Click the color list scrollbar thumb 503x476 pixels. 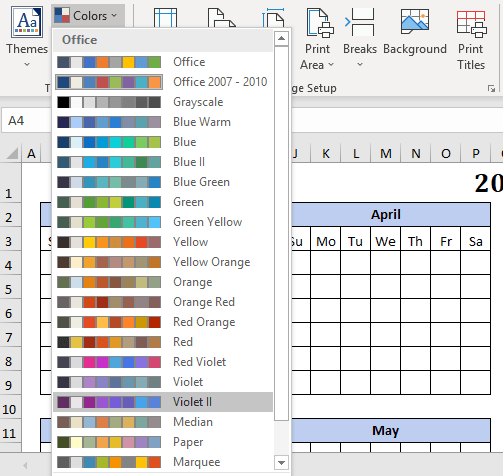tap(281, 233)
